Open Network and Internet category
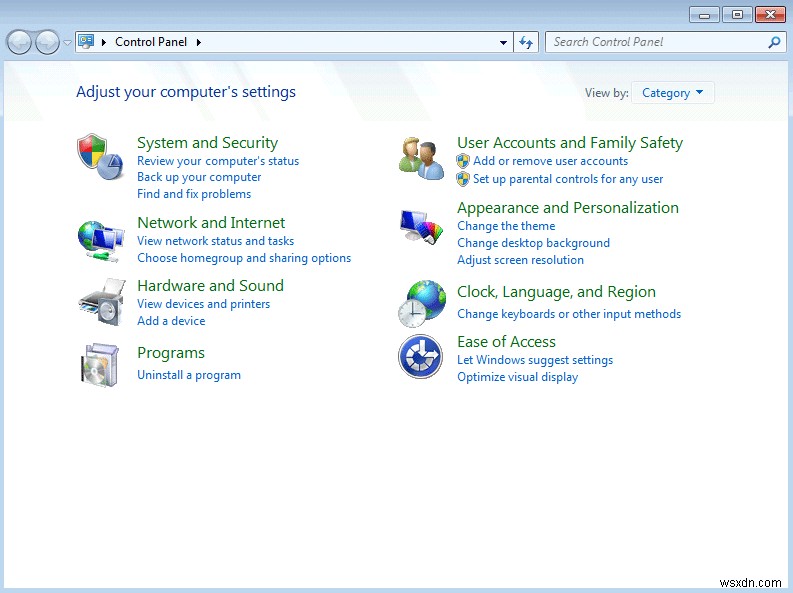 click(x=211, y=222)
